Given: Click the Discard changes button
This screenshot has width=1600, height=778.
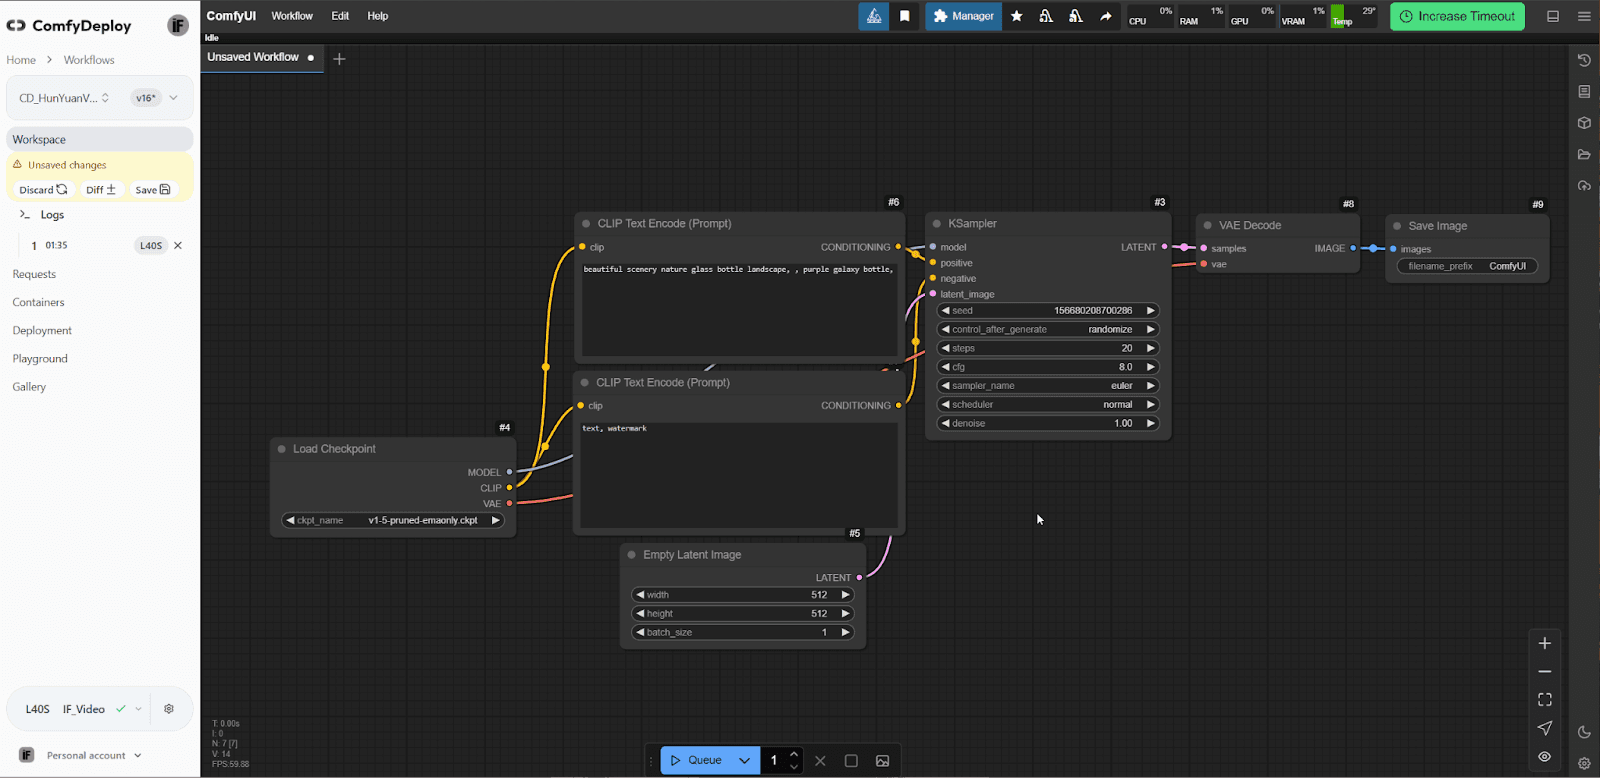Looking at the screenshot, I should tap(43, 190).
